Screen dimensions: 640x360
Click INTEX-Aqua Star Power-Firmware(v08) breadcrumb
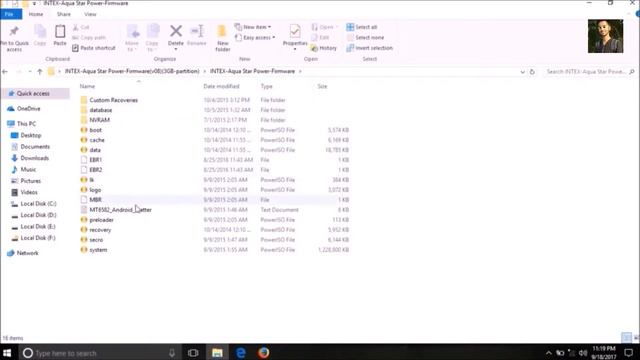132,71
